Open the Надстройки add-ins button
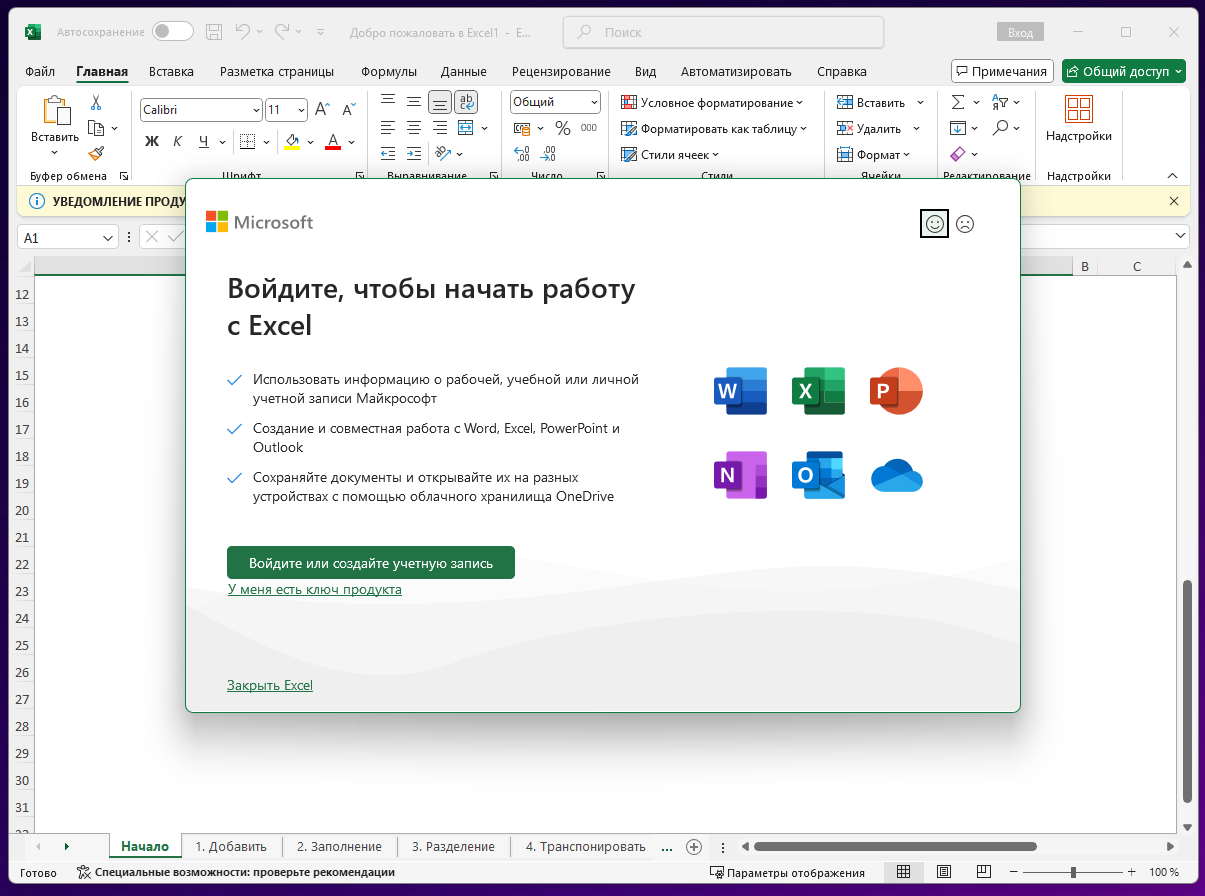This screenshot has height=896, width=1205. (1079, 118)
